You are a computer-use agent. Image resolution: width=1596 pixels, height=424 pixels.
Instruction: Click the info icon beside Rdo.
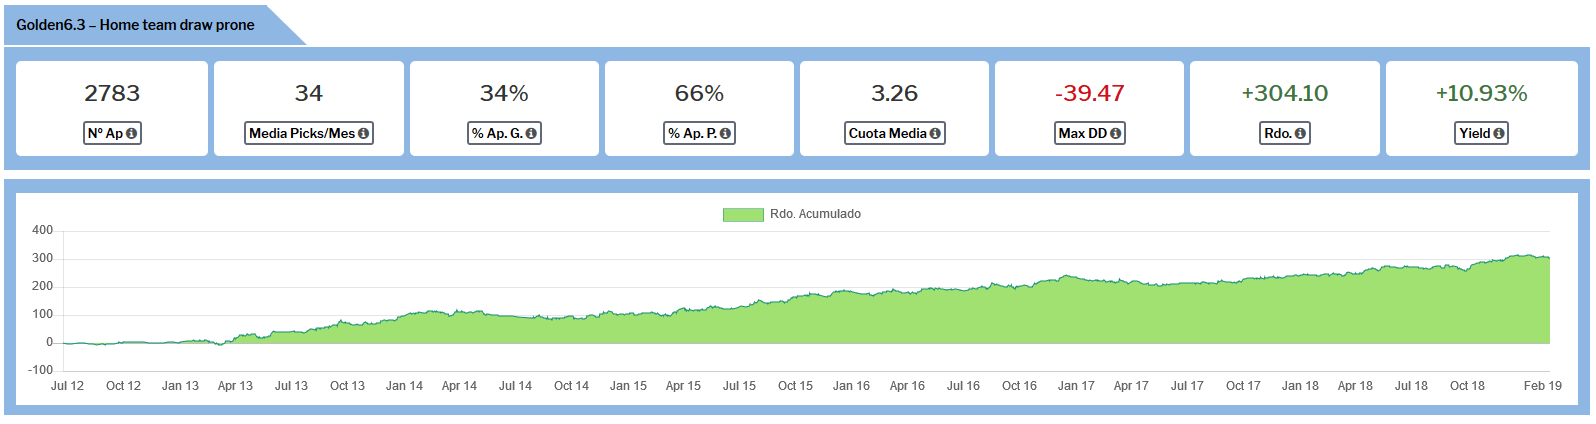tap(1300, 133)
